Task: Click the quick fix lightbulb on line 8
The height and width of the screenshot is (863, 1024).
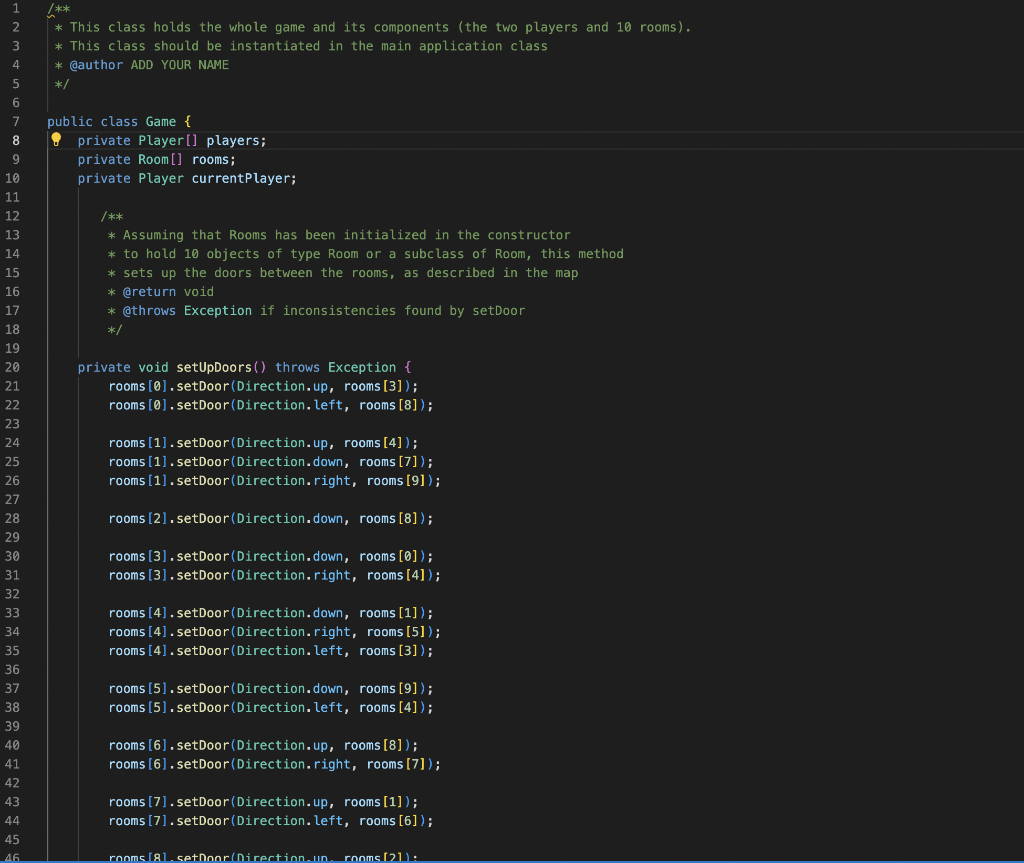Action: tap(56, 139)
